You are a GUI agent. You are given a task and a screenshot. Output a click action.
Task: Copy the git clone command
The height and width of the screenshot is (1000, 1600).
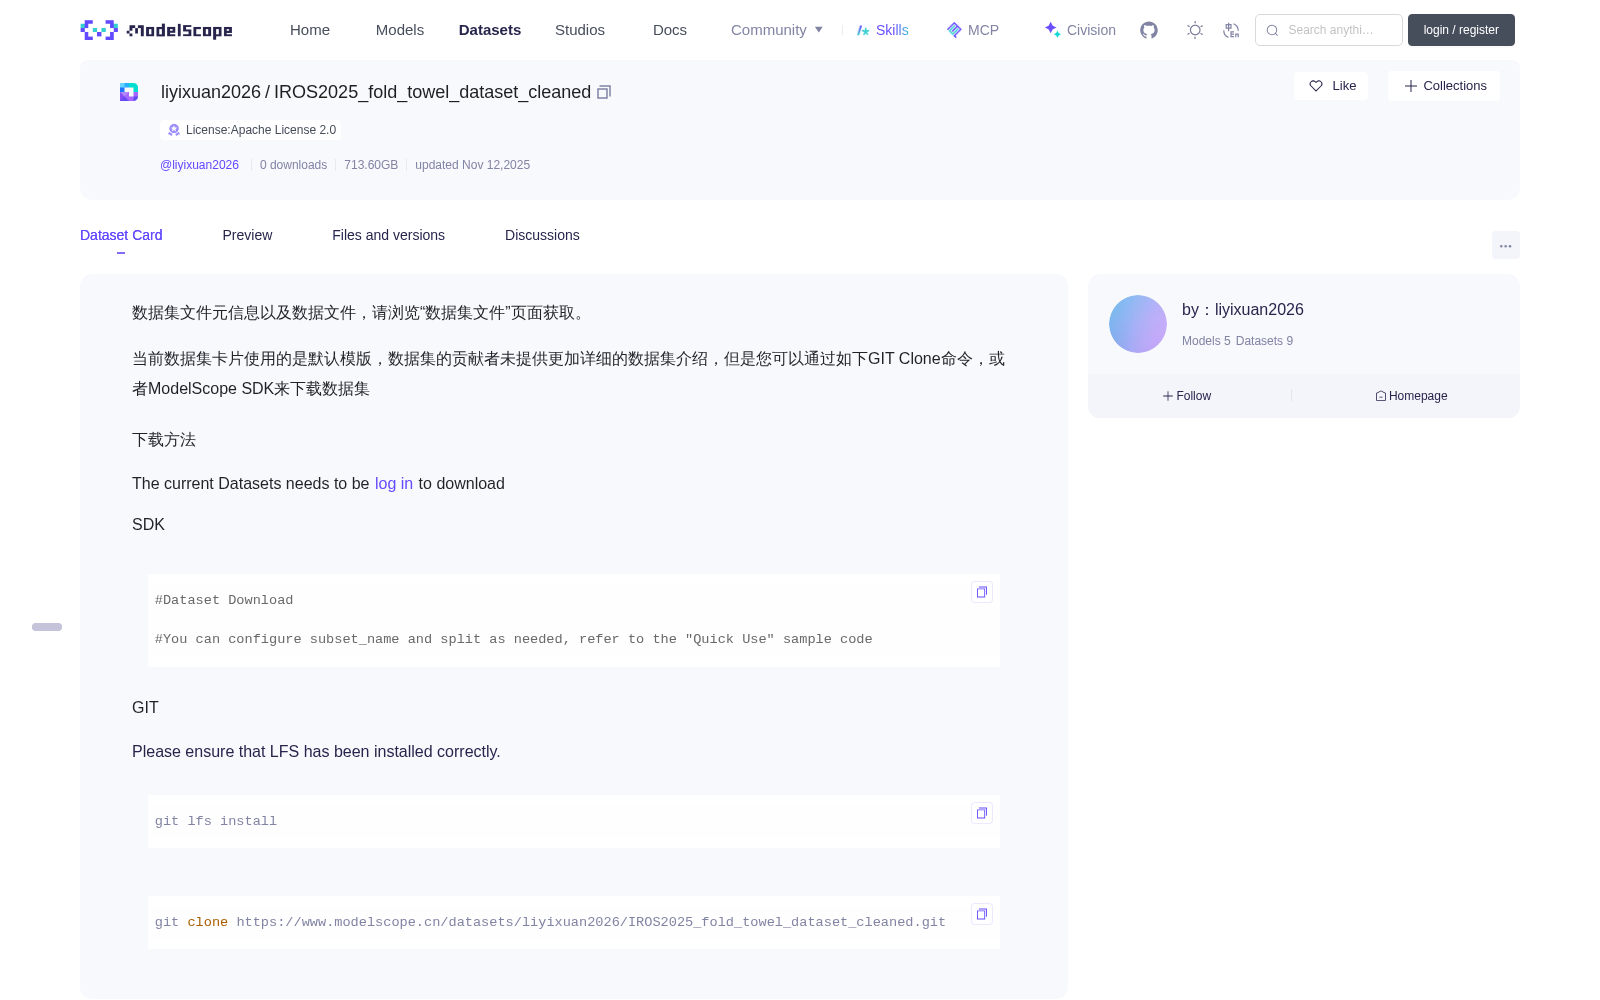point(982,914)
